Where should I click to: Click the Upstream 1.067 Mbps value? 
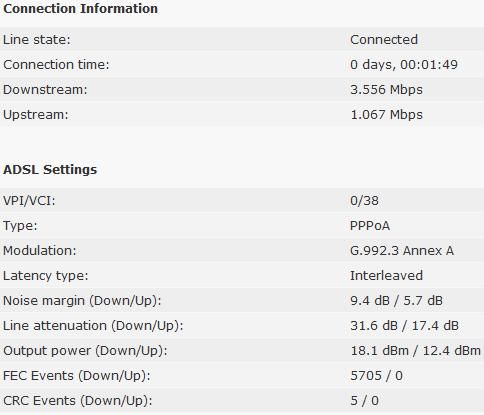[386, 115]
